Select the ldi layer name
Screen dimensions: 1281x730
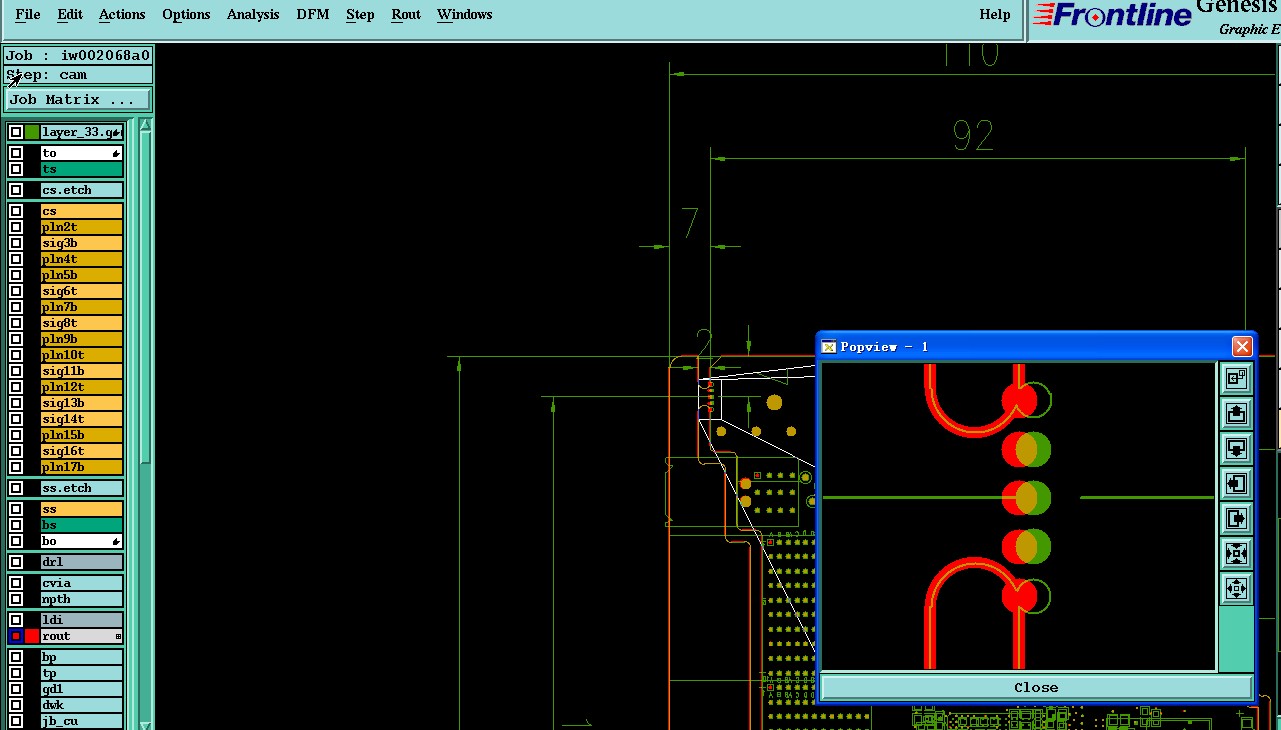pyautogui.click(x=82, y=620)
